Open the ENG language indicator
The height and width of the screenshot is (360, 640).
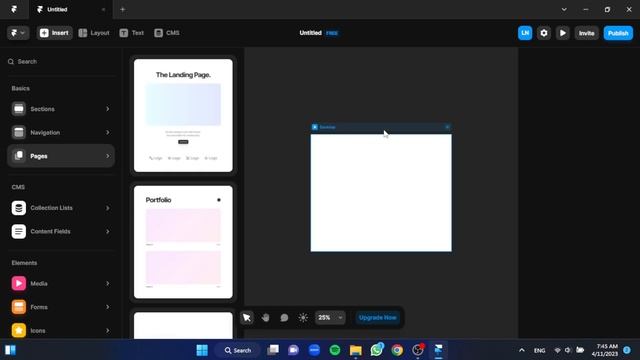540,350
